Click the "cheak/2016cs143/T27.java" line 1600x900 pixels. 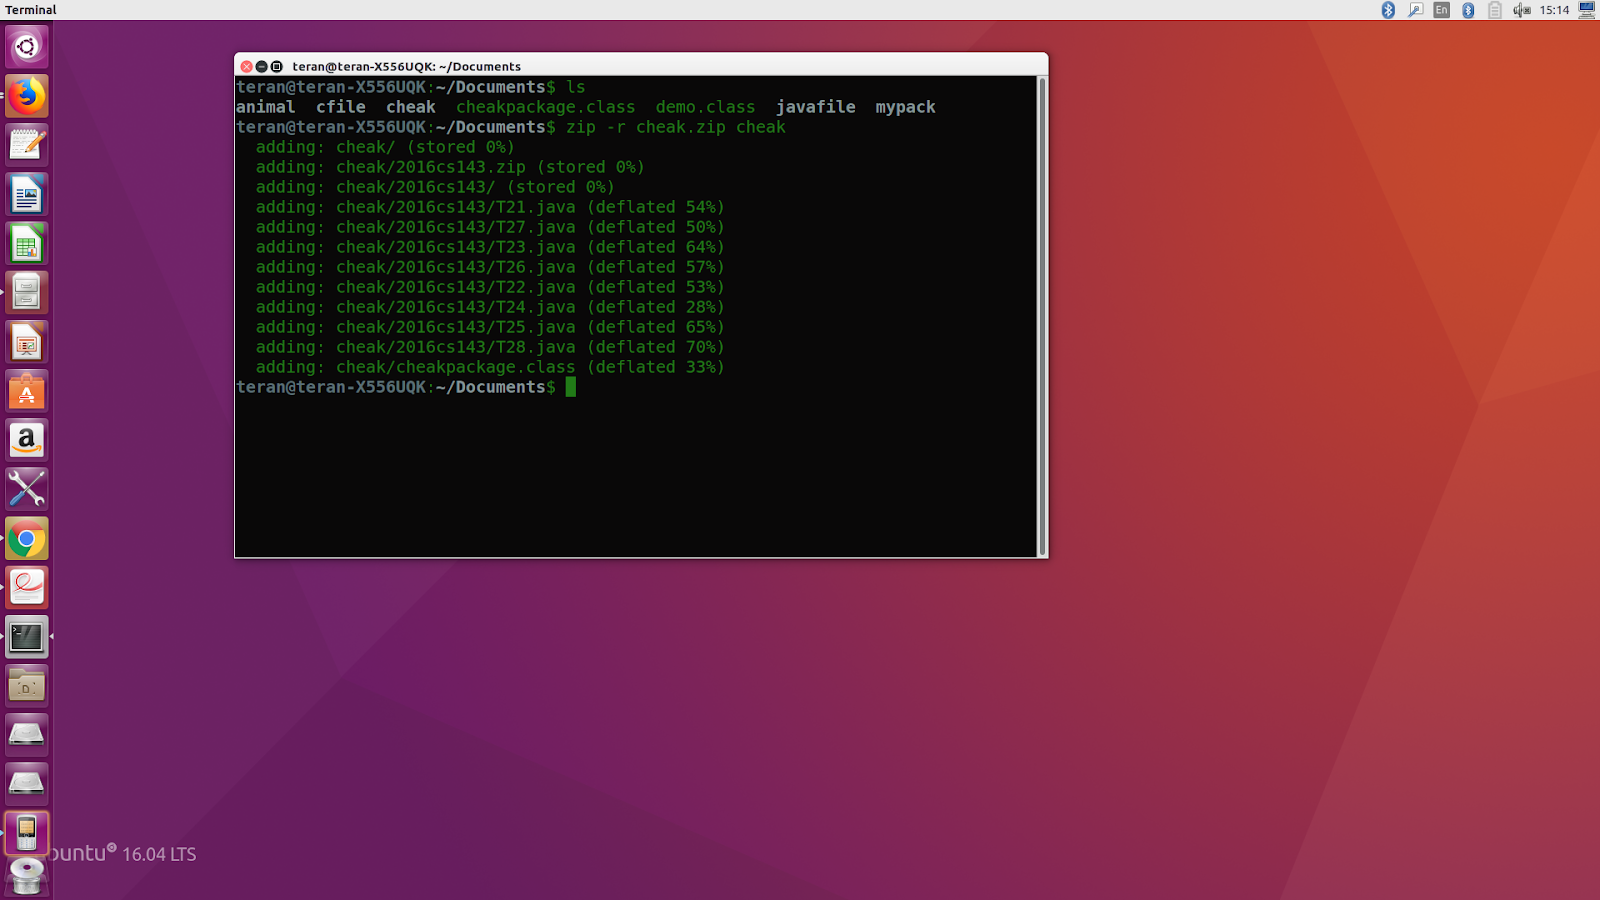coord(490,227)
